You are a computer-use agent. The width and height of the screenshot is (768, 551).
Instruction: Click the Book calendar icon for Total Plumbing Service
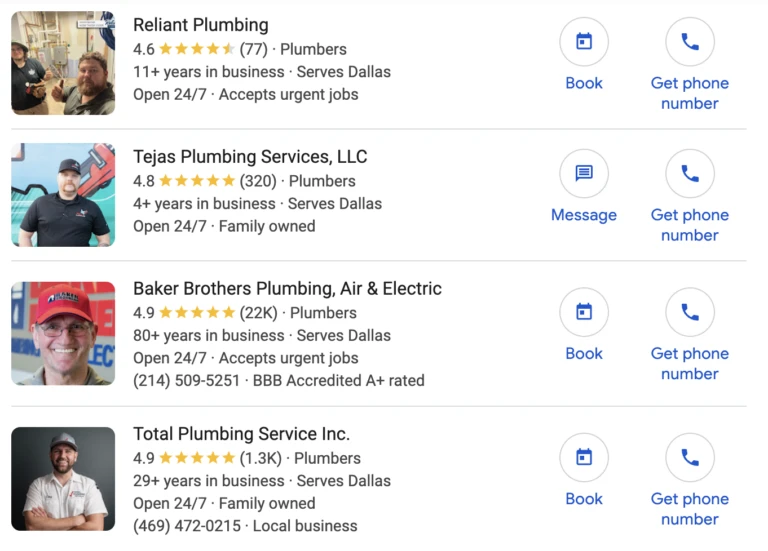[x=584, y=458]
